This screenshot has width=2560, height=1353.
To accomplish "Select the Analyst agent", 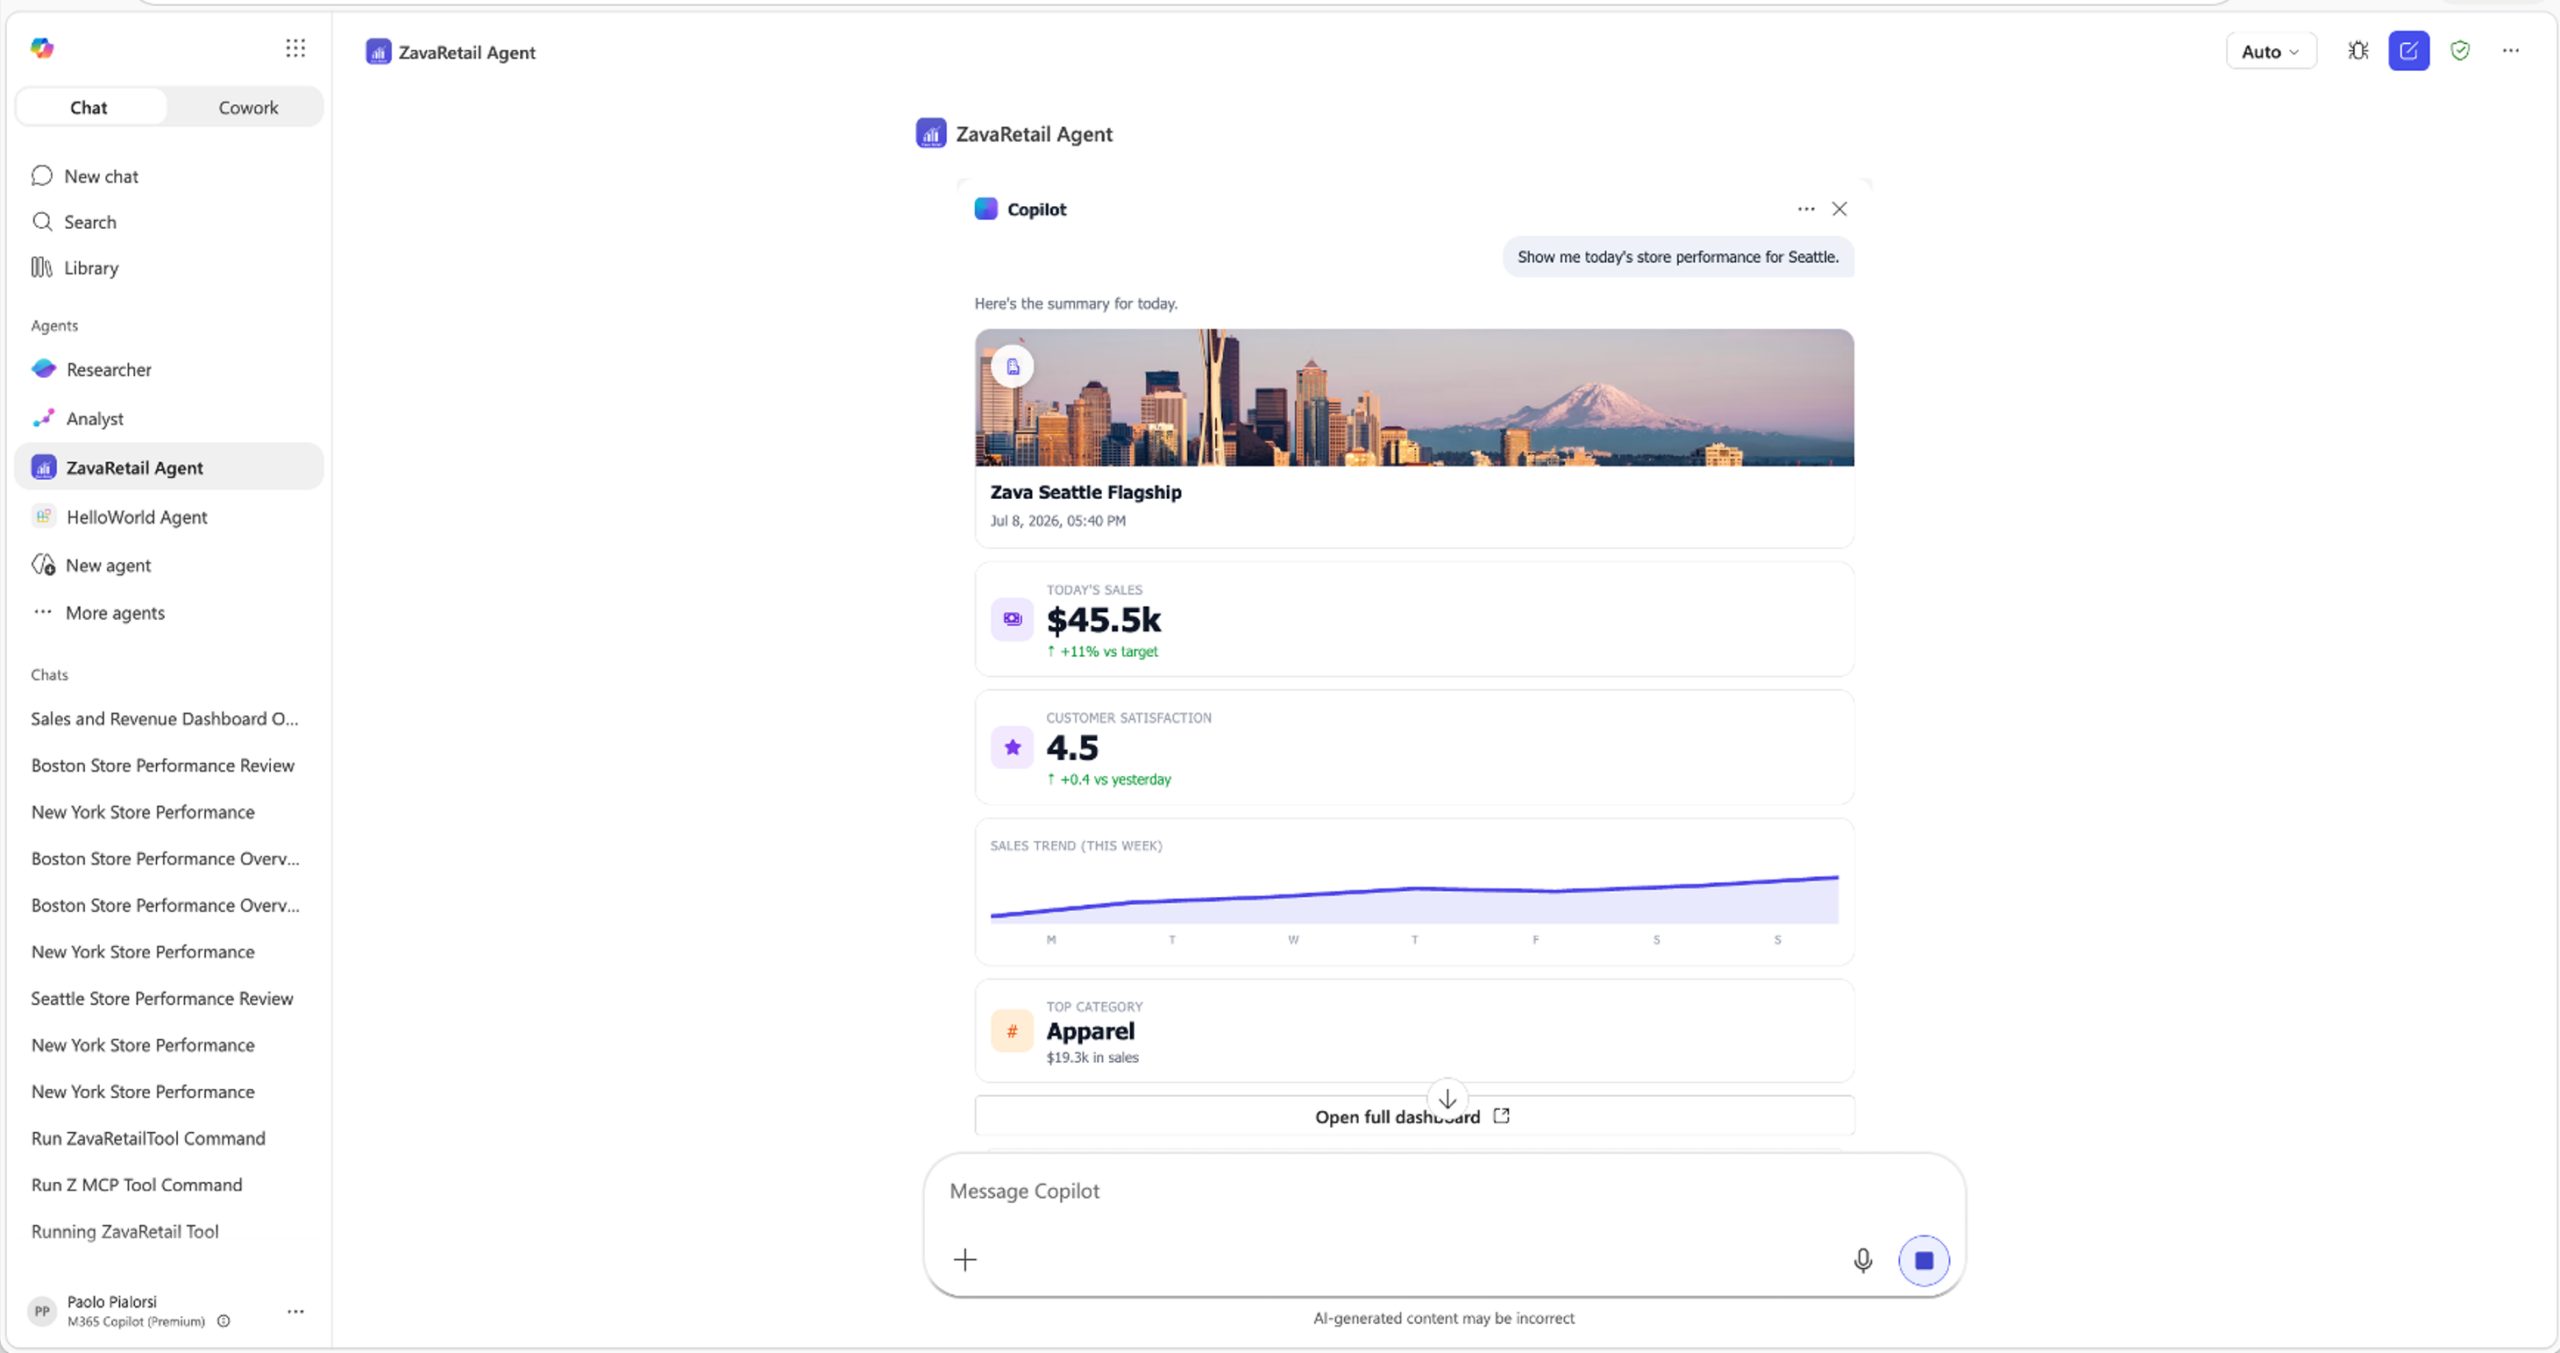I will point(168,419).
